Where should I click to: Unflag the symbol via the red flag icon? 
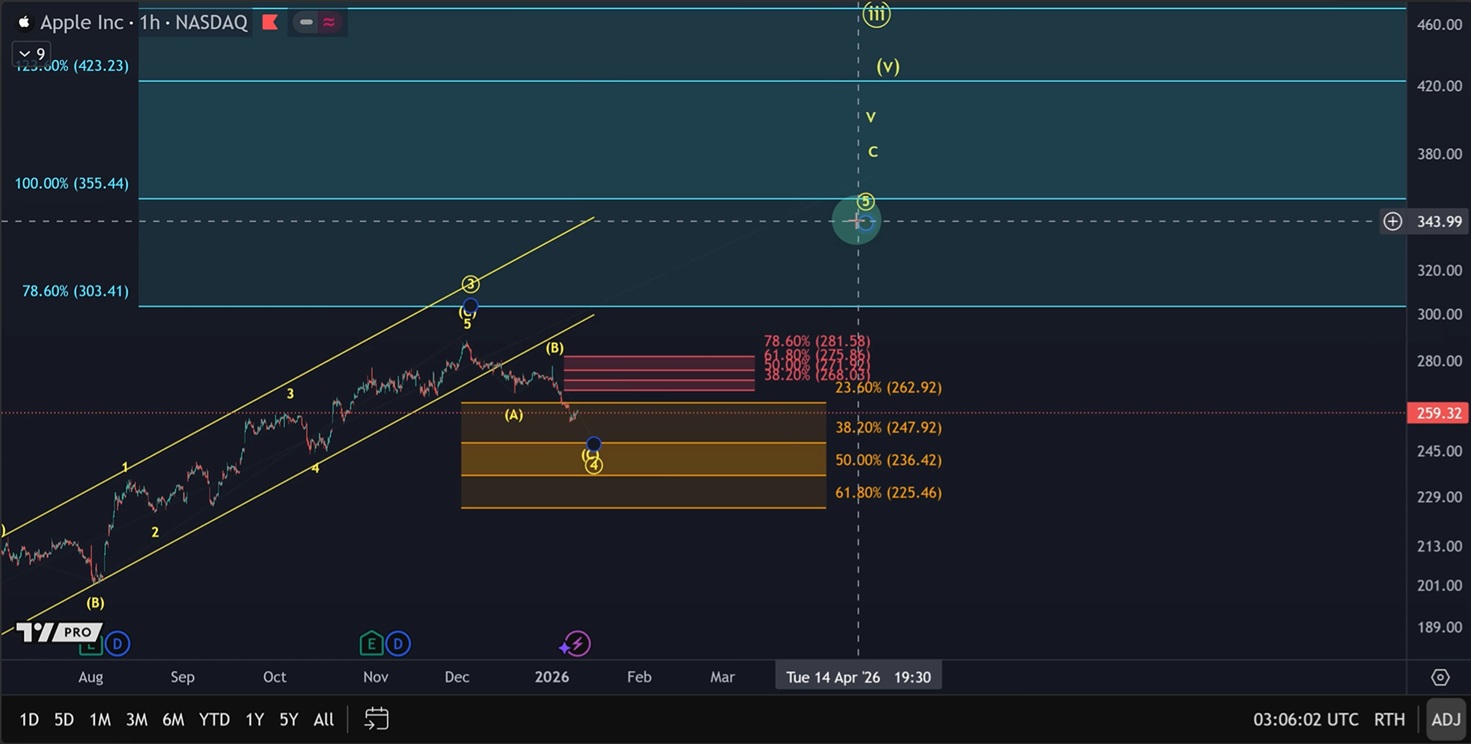point(269,22)
